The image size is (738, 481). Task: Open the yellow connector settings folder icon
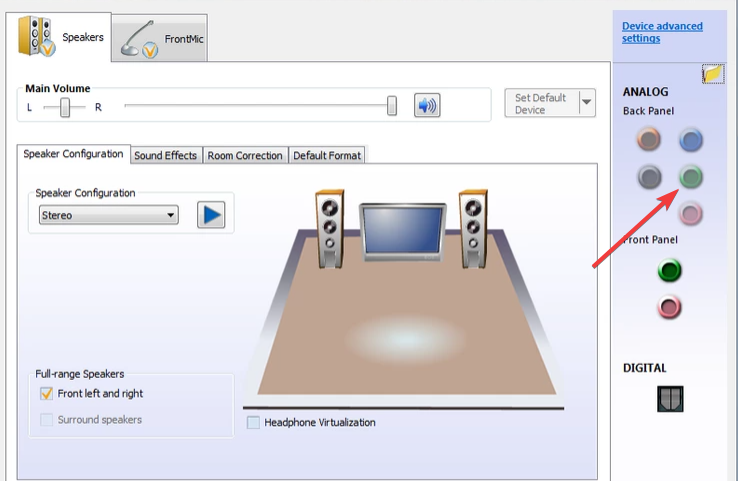[713, 74]
